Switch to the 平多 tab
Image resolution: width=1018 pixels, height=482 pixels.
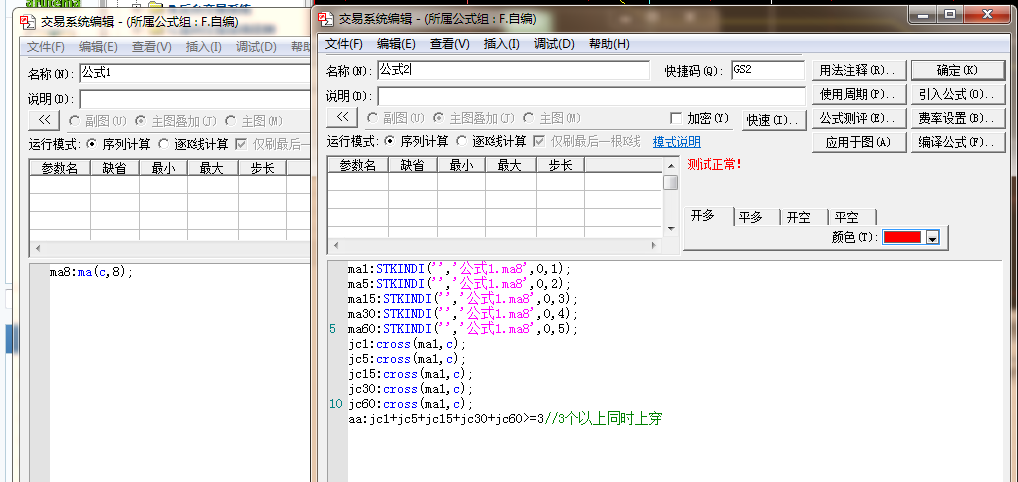click(x=751, y=218)
